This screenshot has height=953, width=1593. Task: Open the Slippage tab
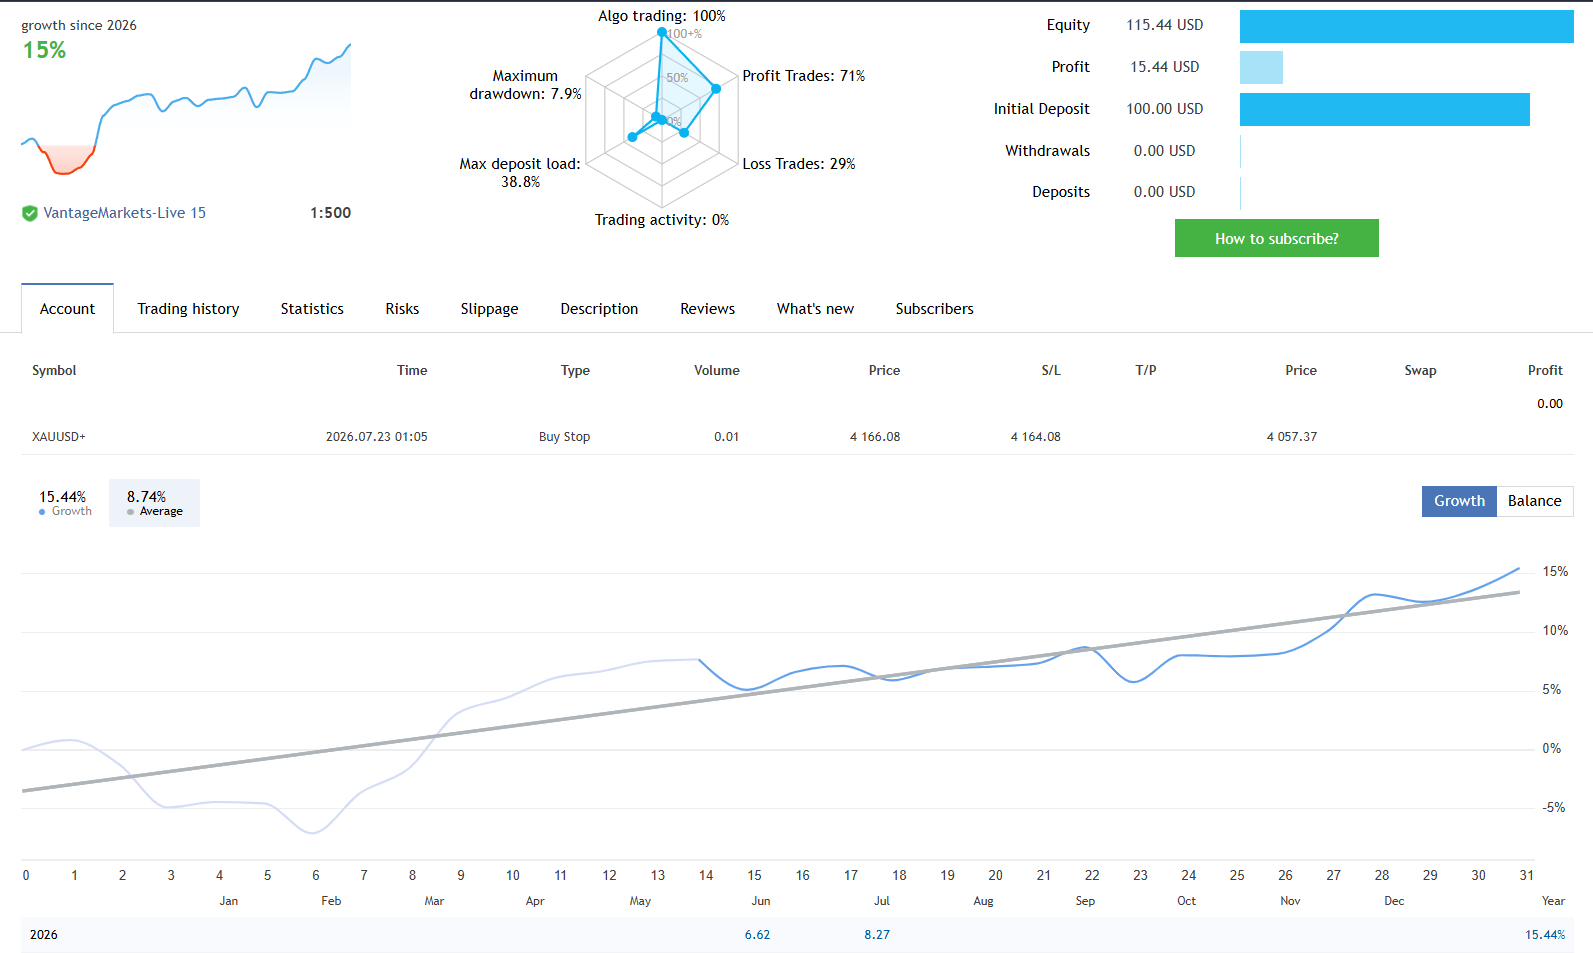click(489, 309)
